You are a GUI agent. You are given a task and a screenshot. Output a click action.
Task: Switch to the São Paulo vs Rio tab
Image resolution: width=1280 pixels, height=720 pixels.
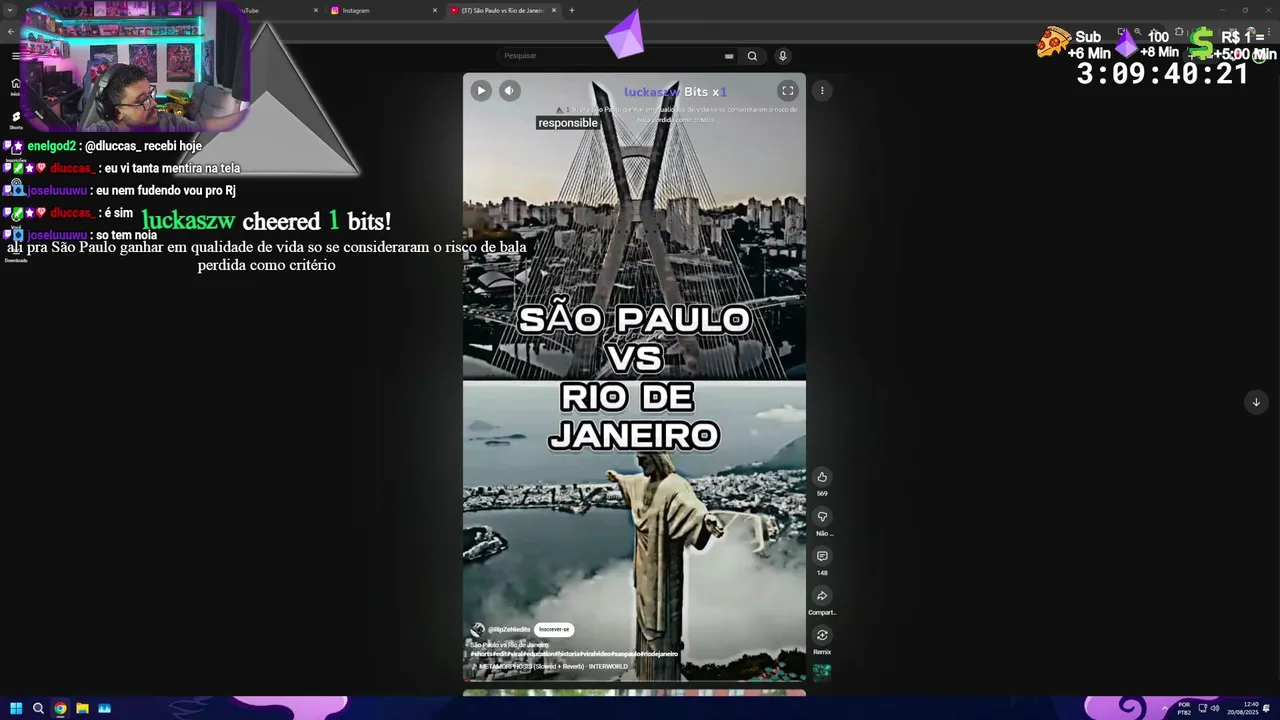(x=503, y=10)
